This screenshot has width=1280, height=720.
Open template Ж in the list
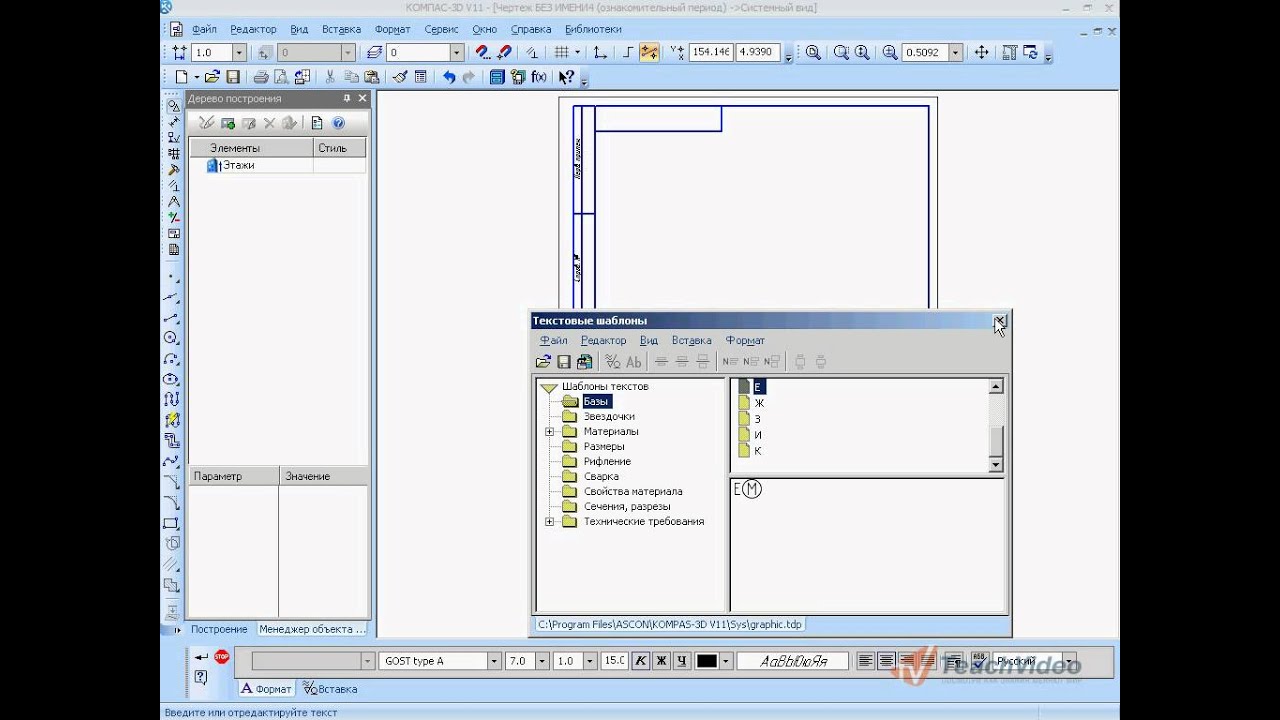pos(759,403)
